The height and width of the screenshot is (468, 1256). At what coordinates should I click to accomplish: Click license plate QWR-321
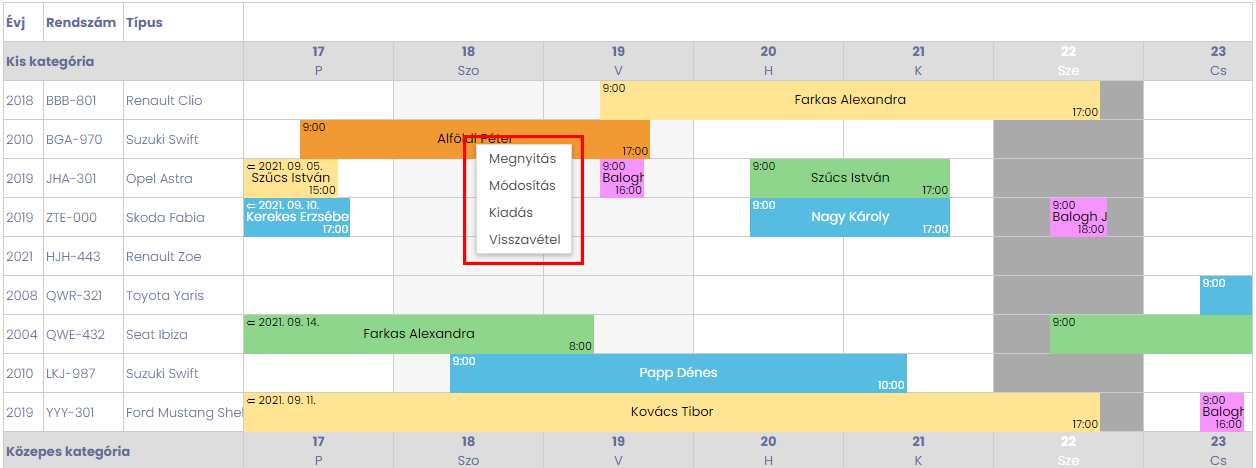pos(75,296)
